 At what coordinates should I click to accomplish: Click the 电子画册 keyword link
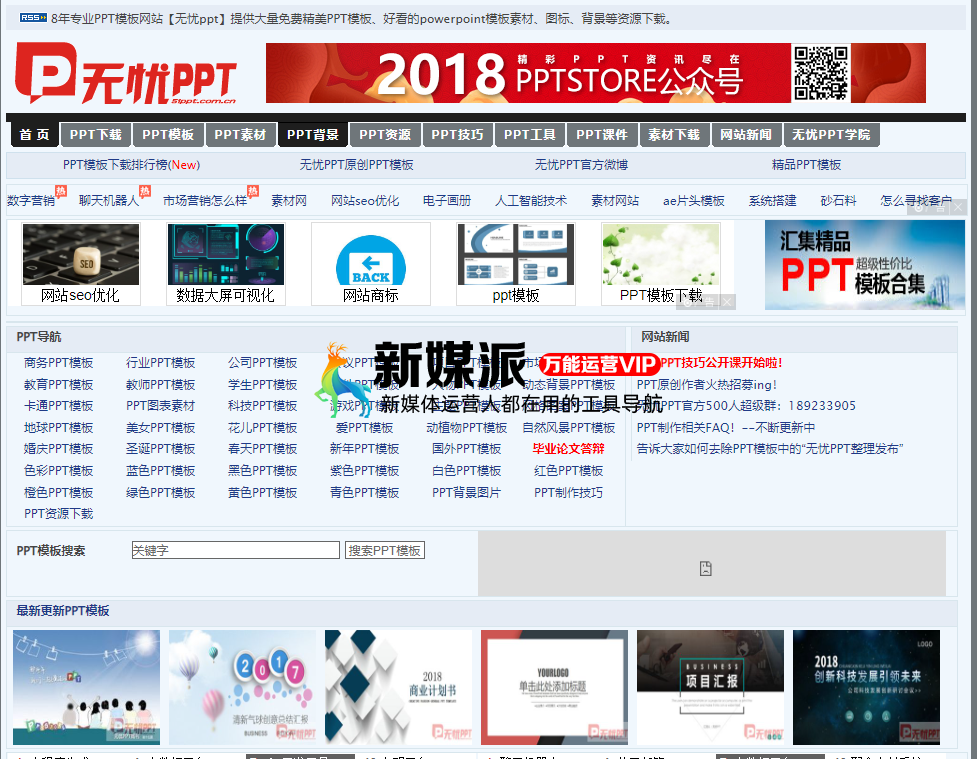[447, 201]
